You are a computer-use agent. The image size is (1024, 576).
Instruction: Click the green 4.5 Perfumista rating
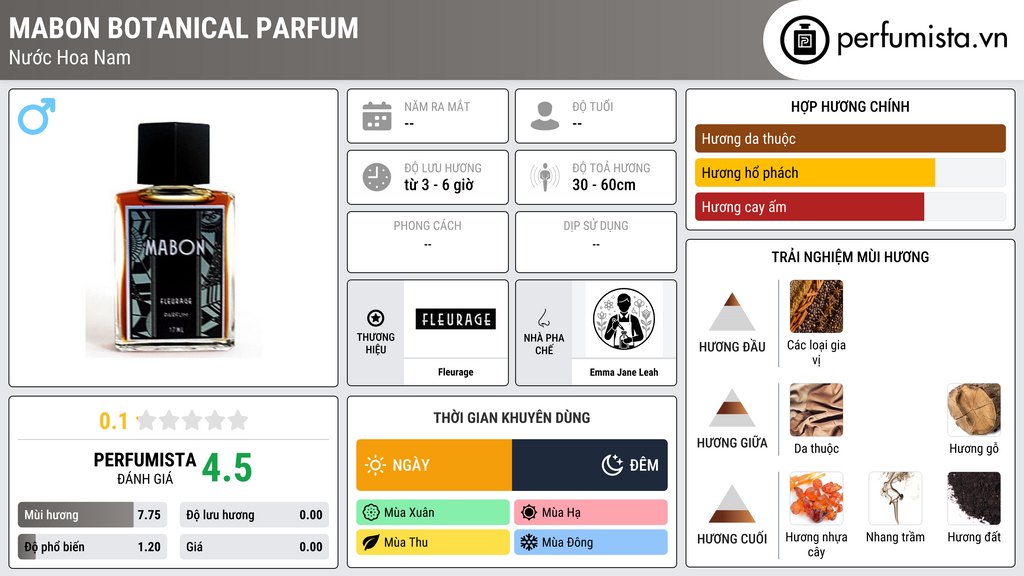pyautogui.click(x=227, y=468)
